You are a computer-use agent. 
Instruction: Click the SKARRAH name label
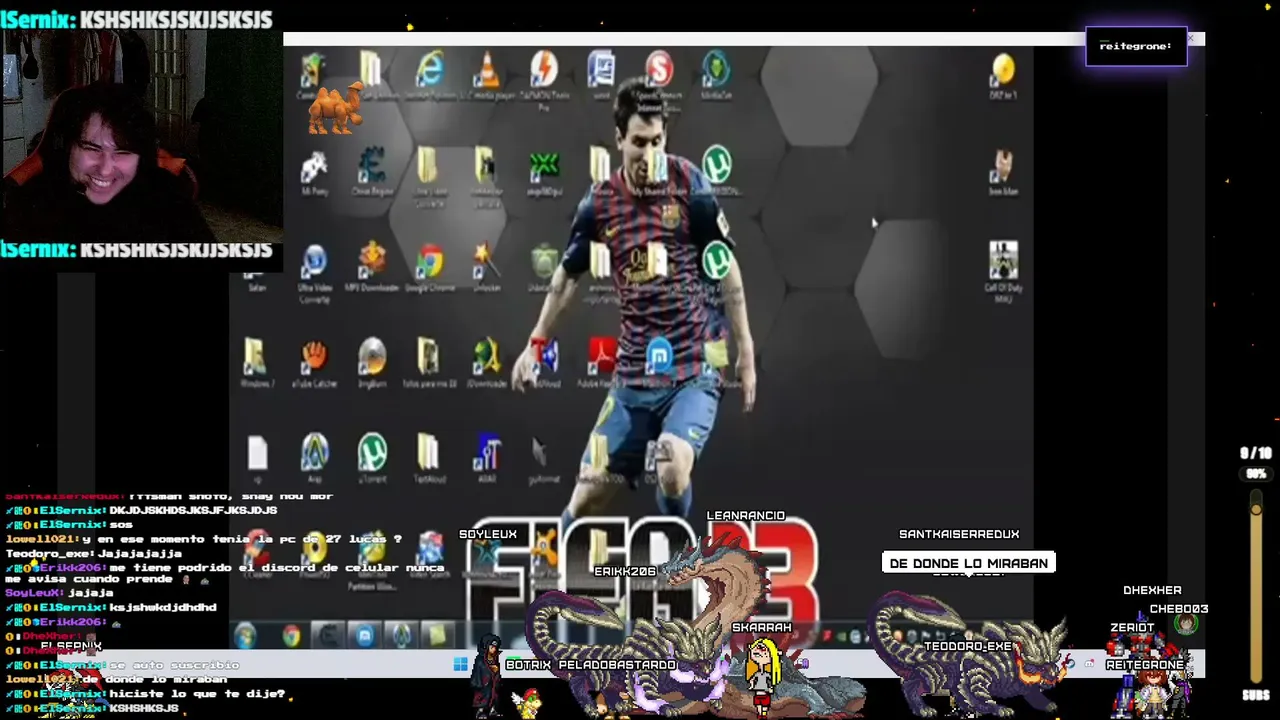tap(762, 628)
